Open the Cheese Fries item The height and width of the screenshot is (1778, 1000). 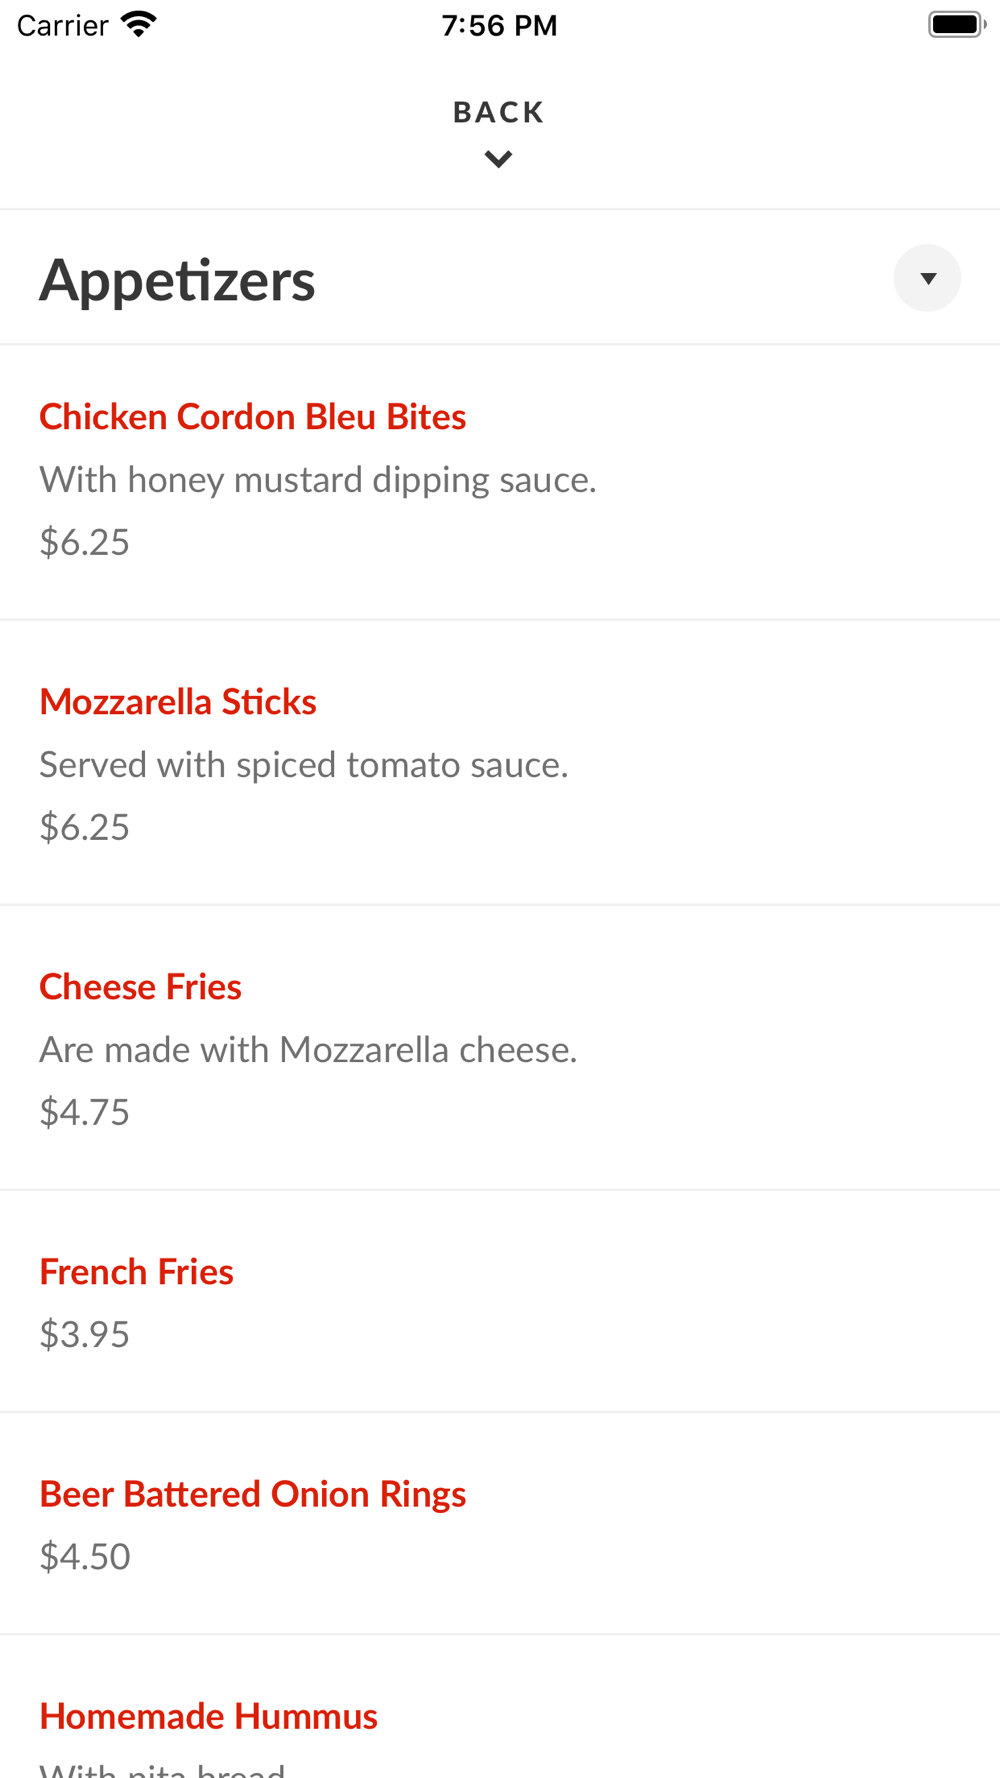point(140,987)
